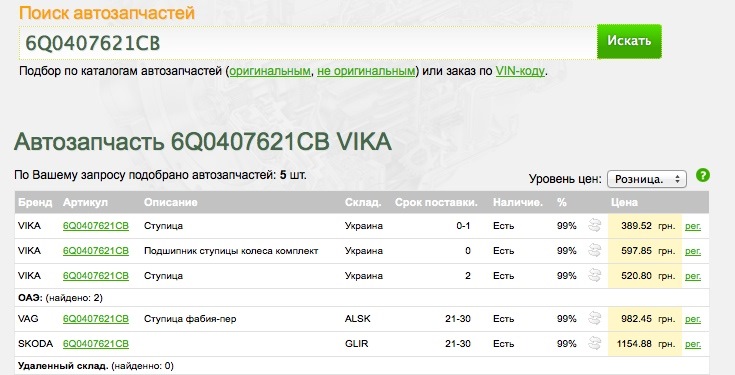Select the price 389.52 грн. cell

tap(645, 226)
